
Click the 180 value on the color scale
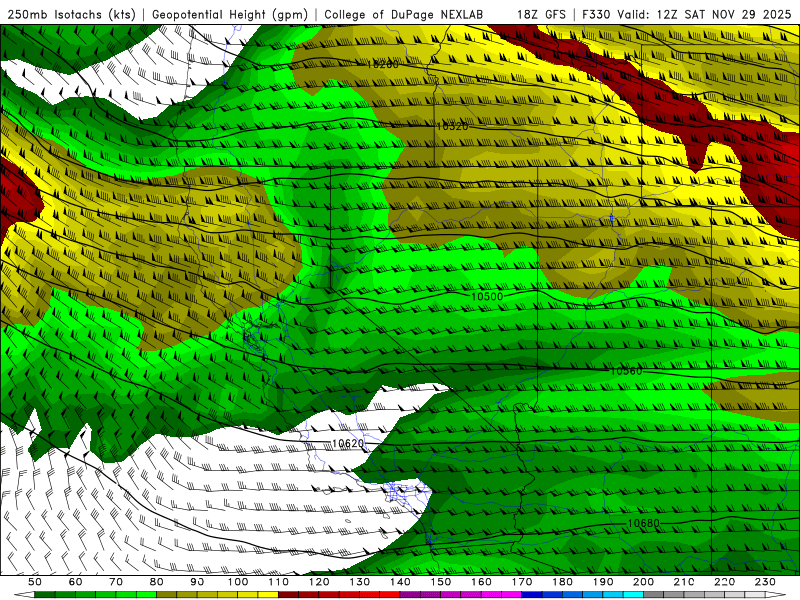click(x=563, y=582)
